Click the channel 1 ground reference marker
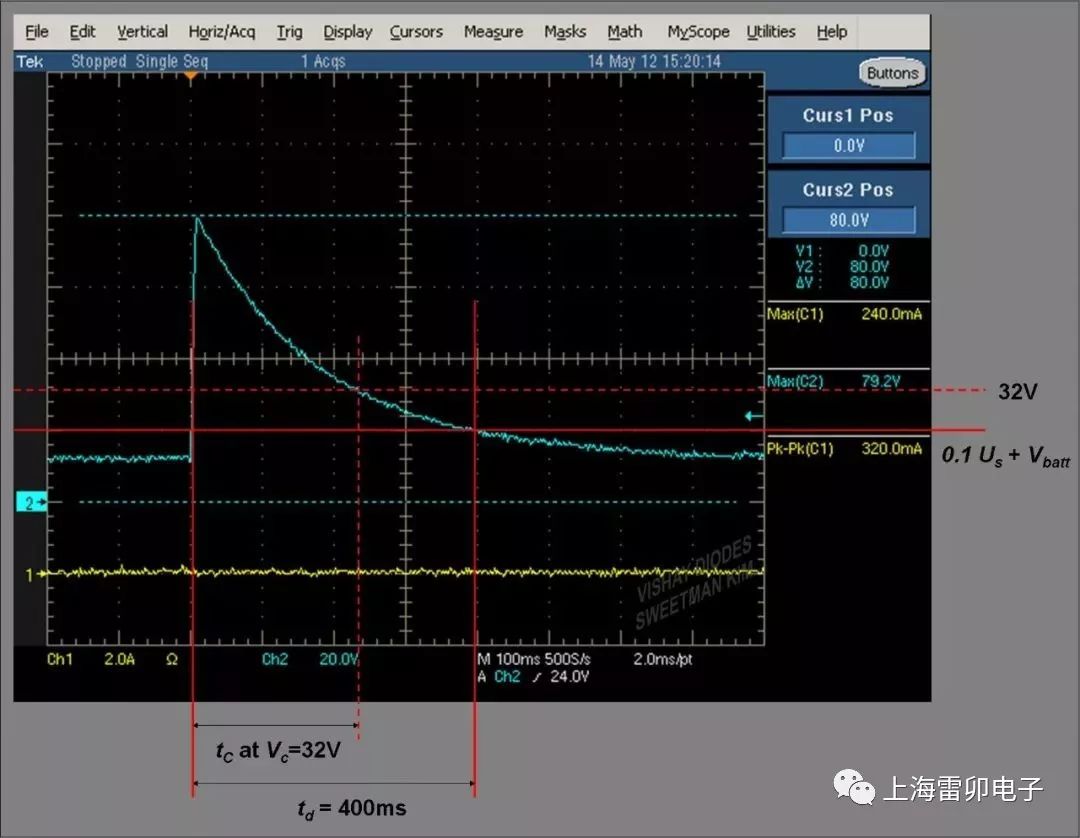Viewport: 1080px width, 838px height. click(36, 574)
